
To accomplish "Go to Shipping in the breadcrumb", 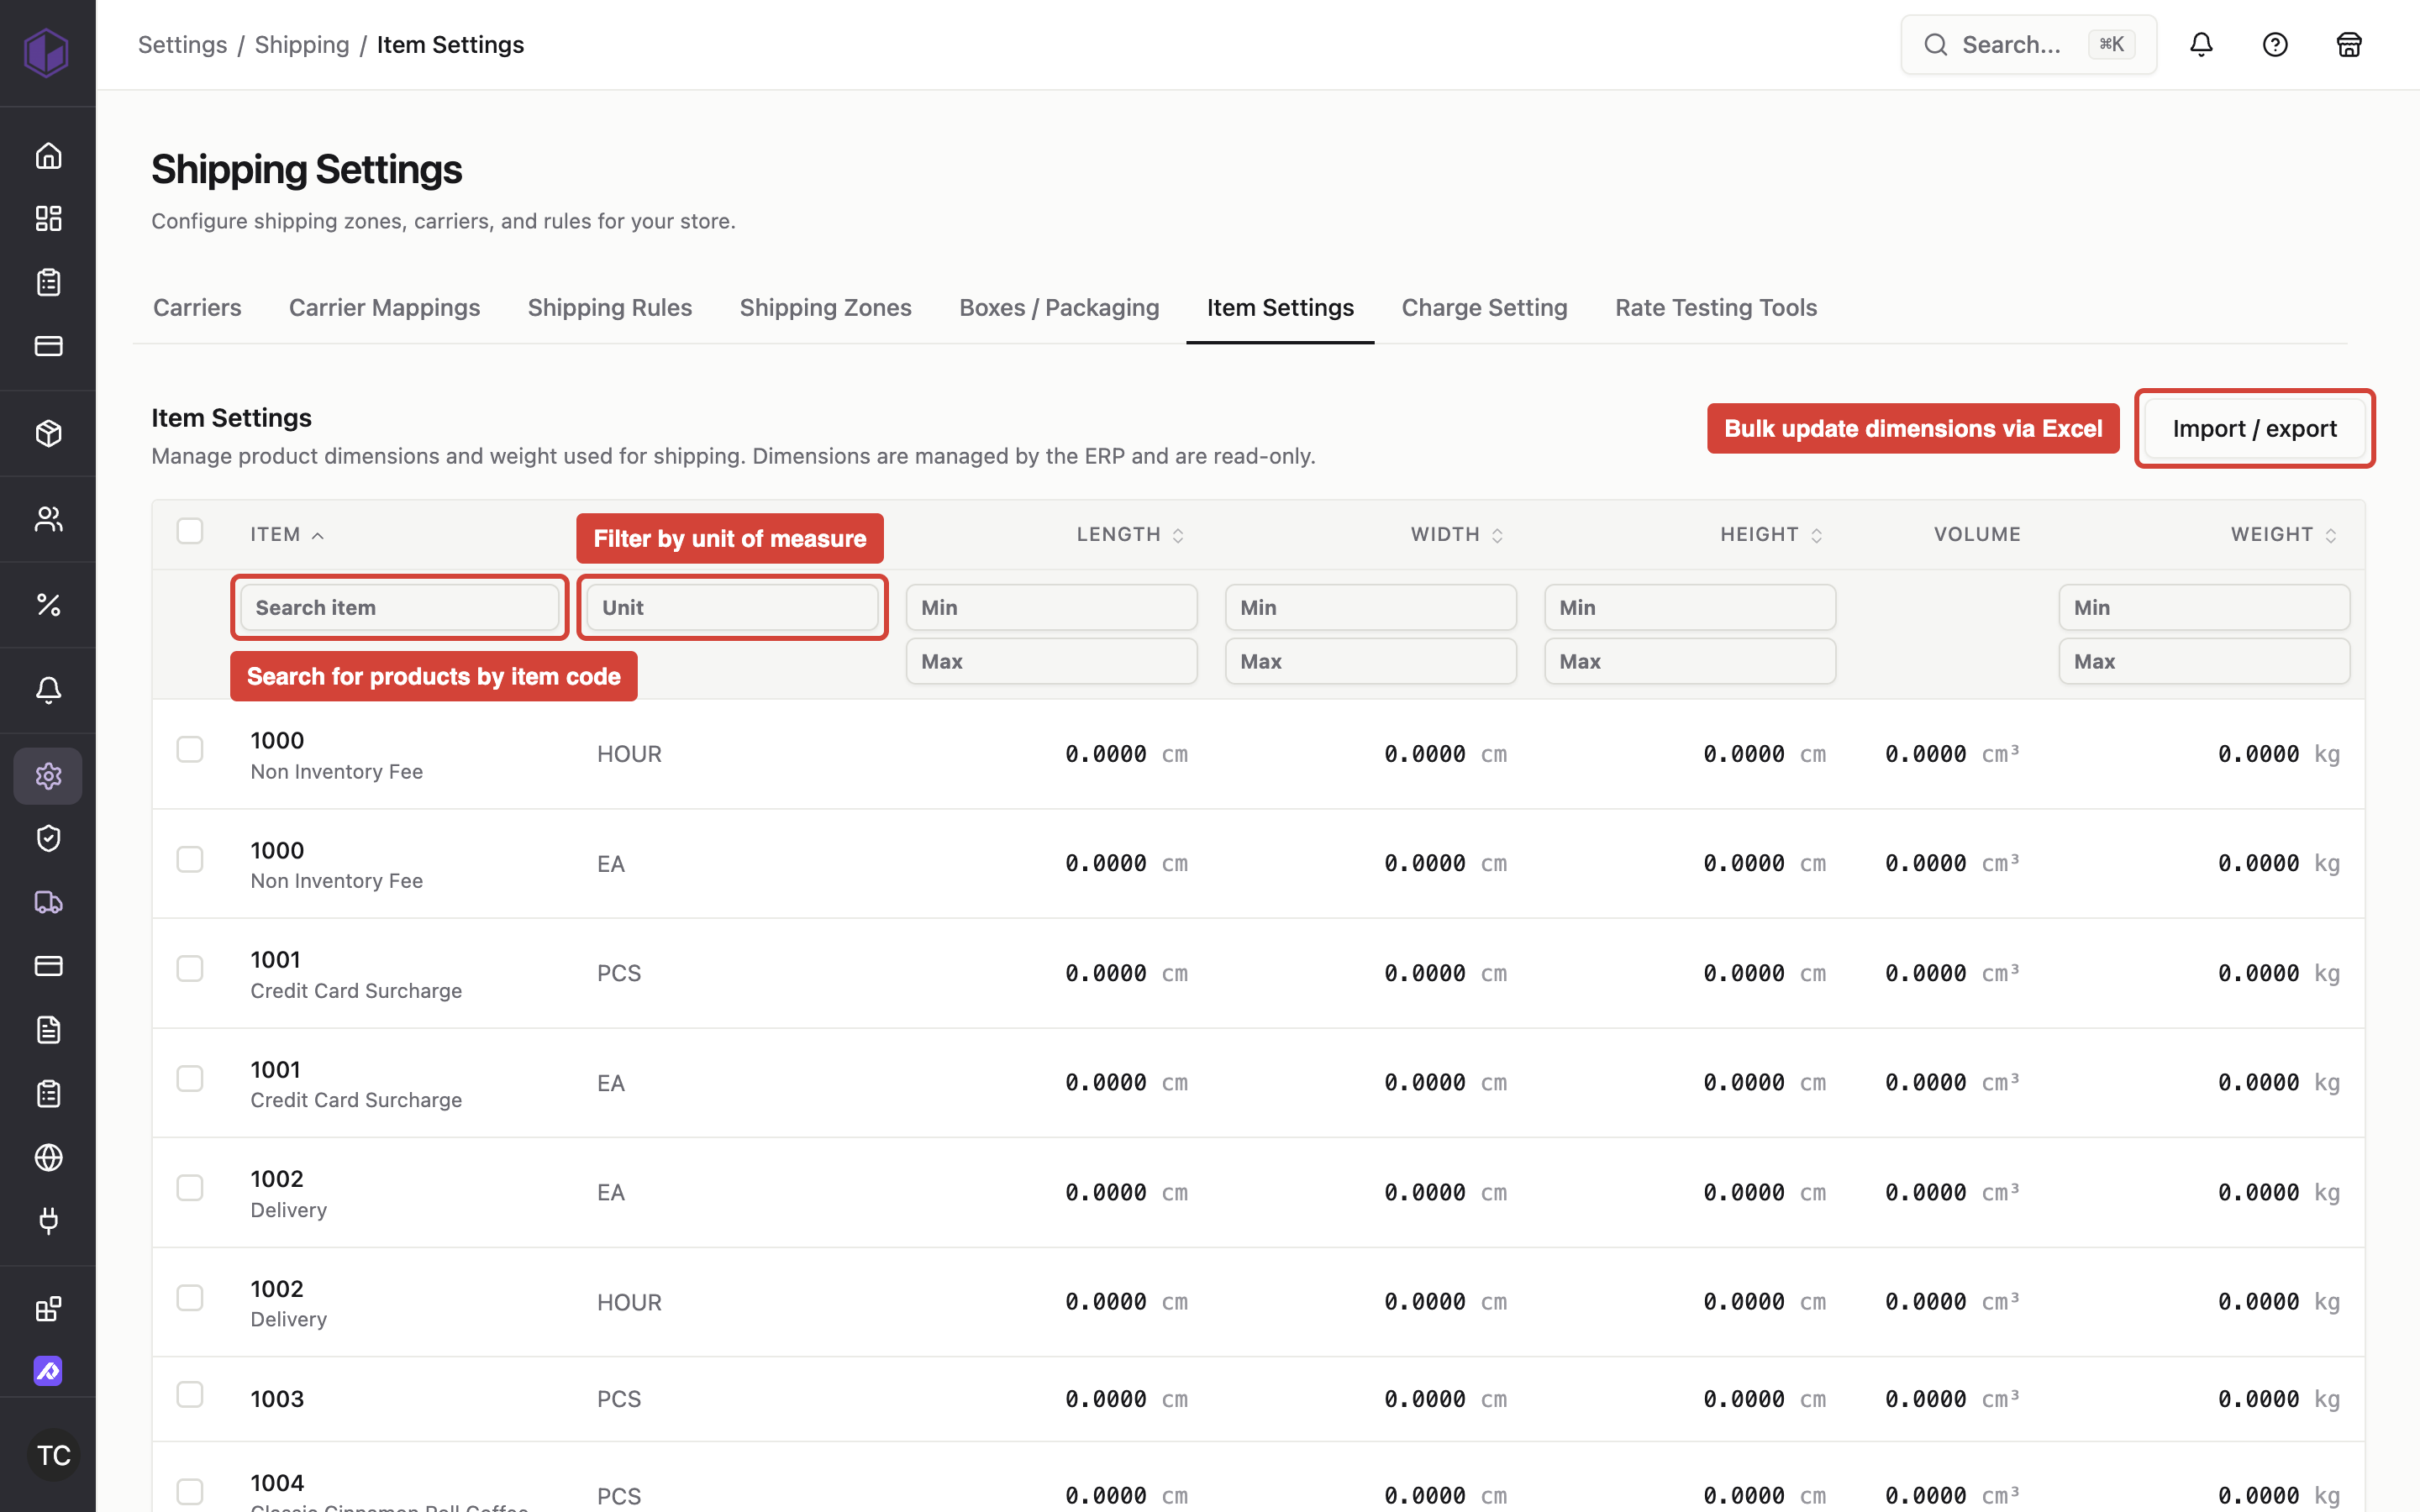I will point(302,45).
